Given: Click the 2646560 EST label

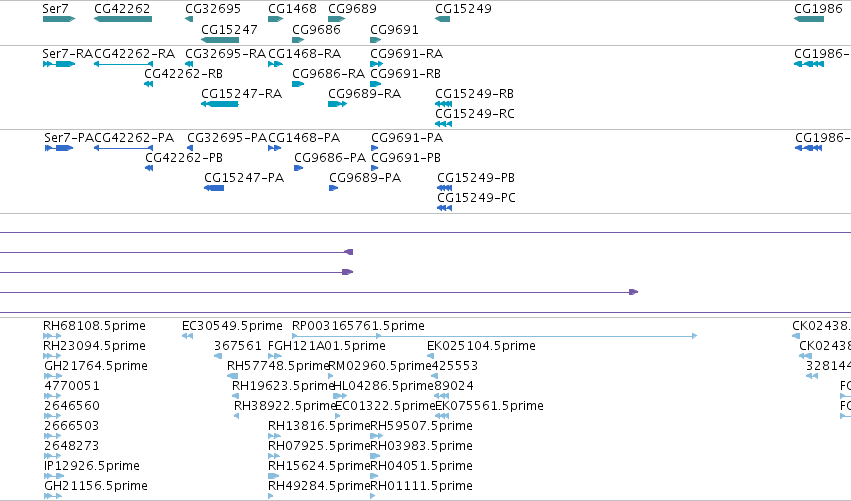Looking at the screenshot, I should (x=72, y=406).
